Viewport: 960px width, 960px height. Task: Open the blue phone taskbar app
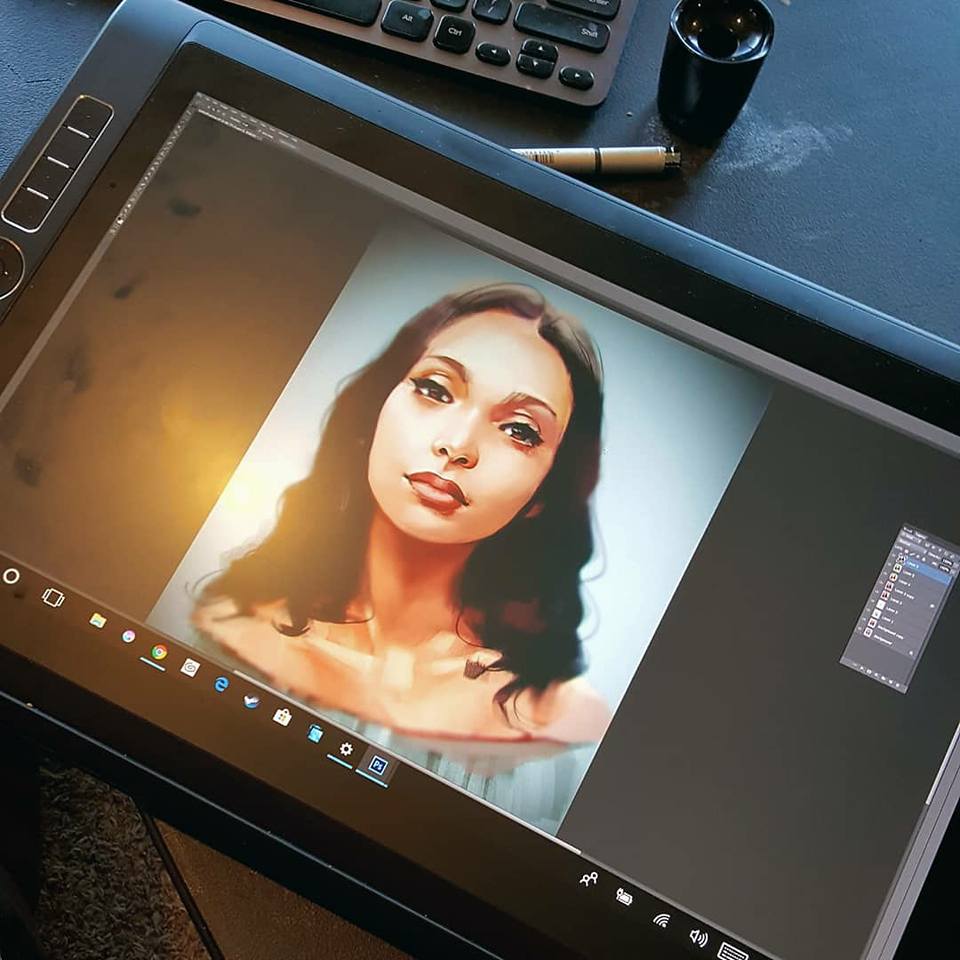315,733
